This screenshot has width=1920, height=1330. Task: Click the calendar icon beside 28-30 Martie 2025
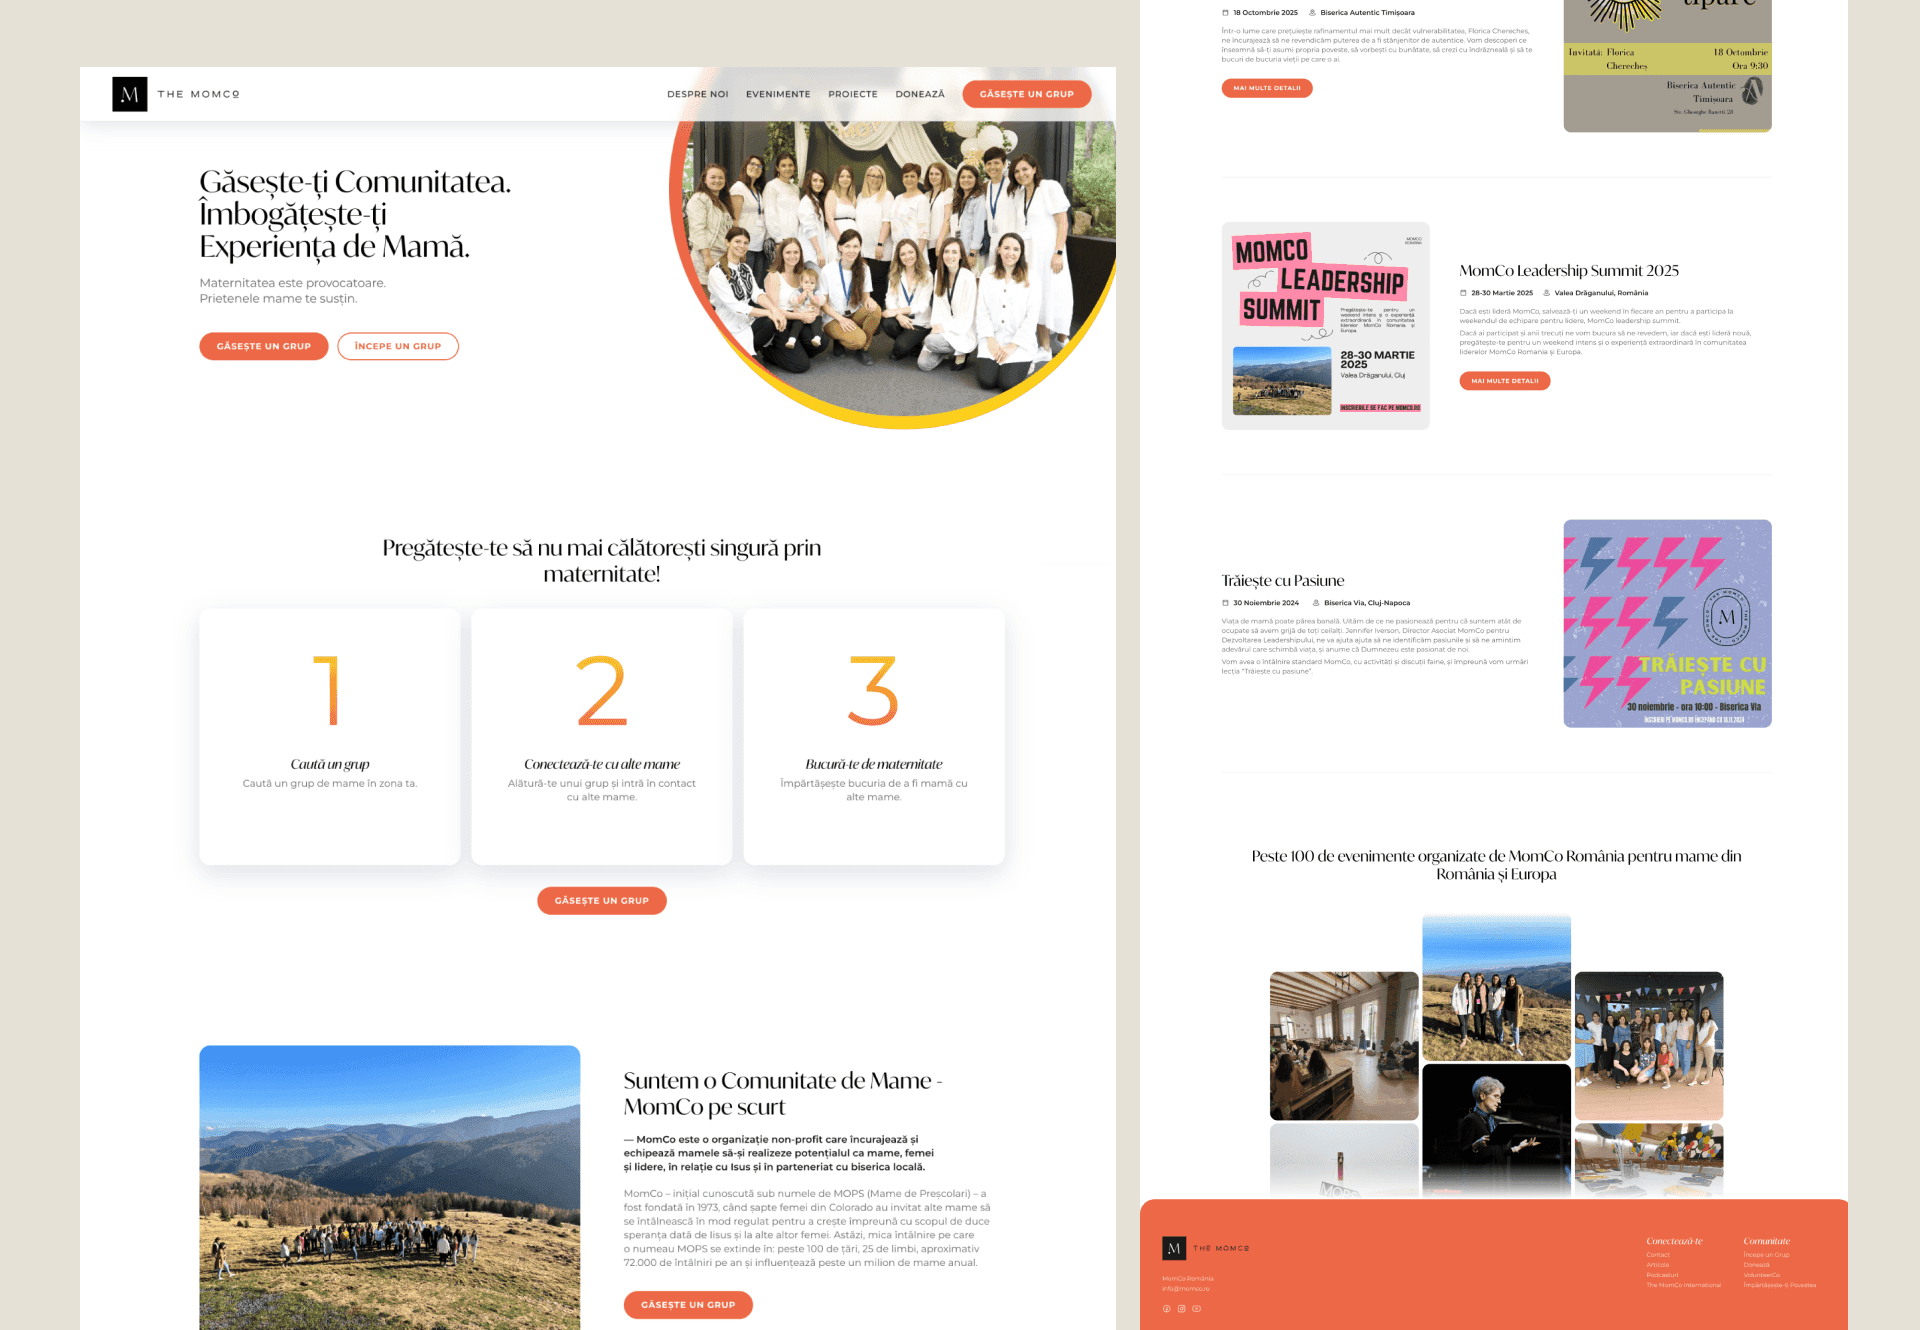coord(1463,293)
